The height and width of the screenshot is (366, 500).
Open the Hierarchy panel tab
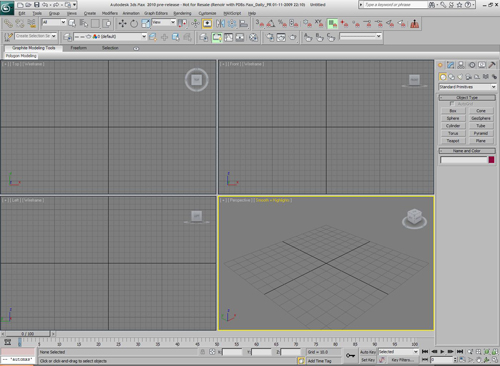coord(461,65)
